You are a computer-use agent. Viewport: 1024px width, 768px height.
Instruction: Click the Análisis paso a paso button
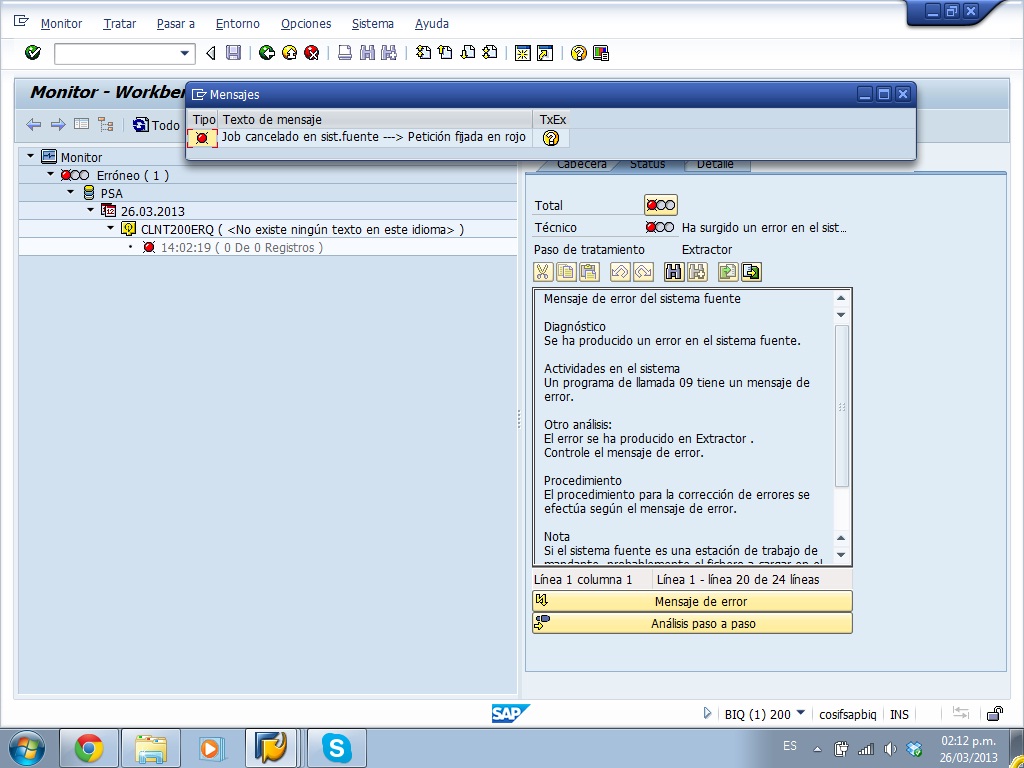pos(692,623)
